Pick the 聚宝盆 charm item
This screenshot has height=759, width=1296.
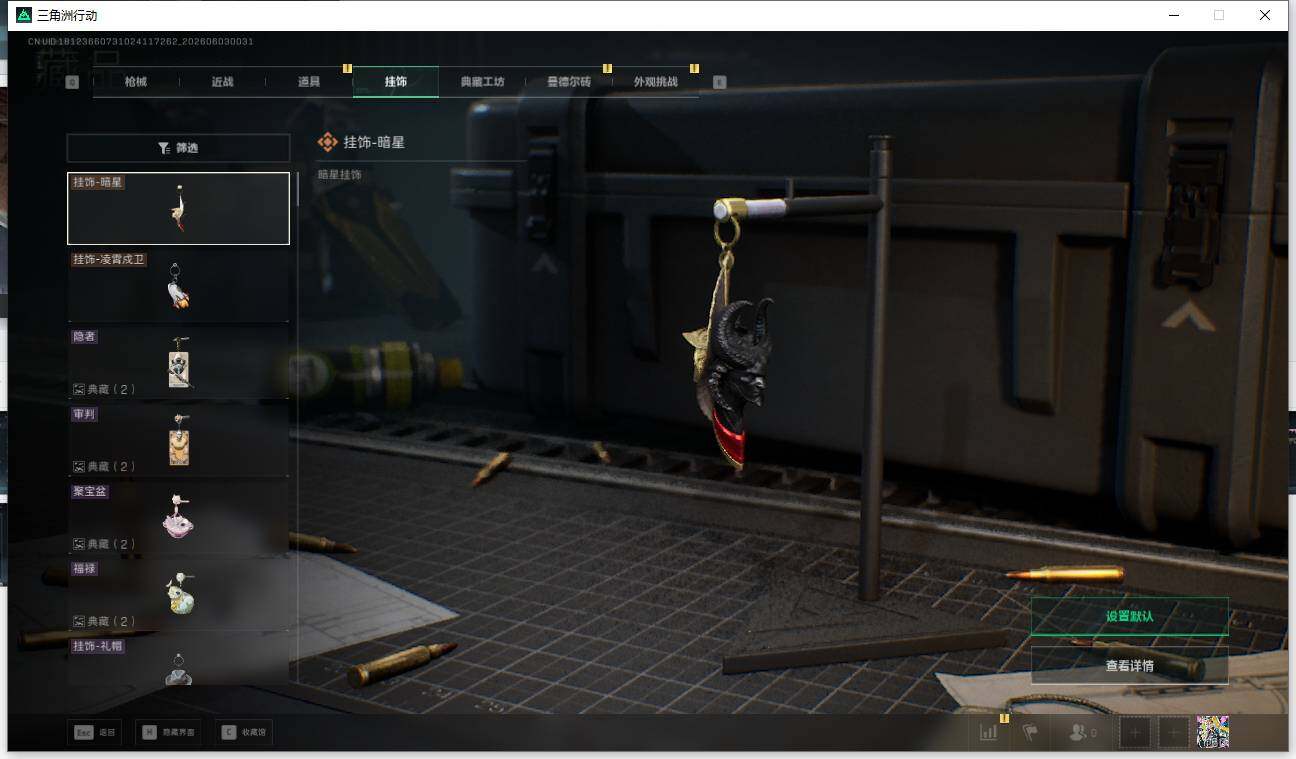(178, 517)
